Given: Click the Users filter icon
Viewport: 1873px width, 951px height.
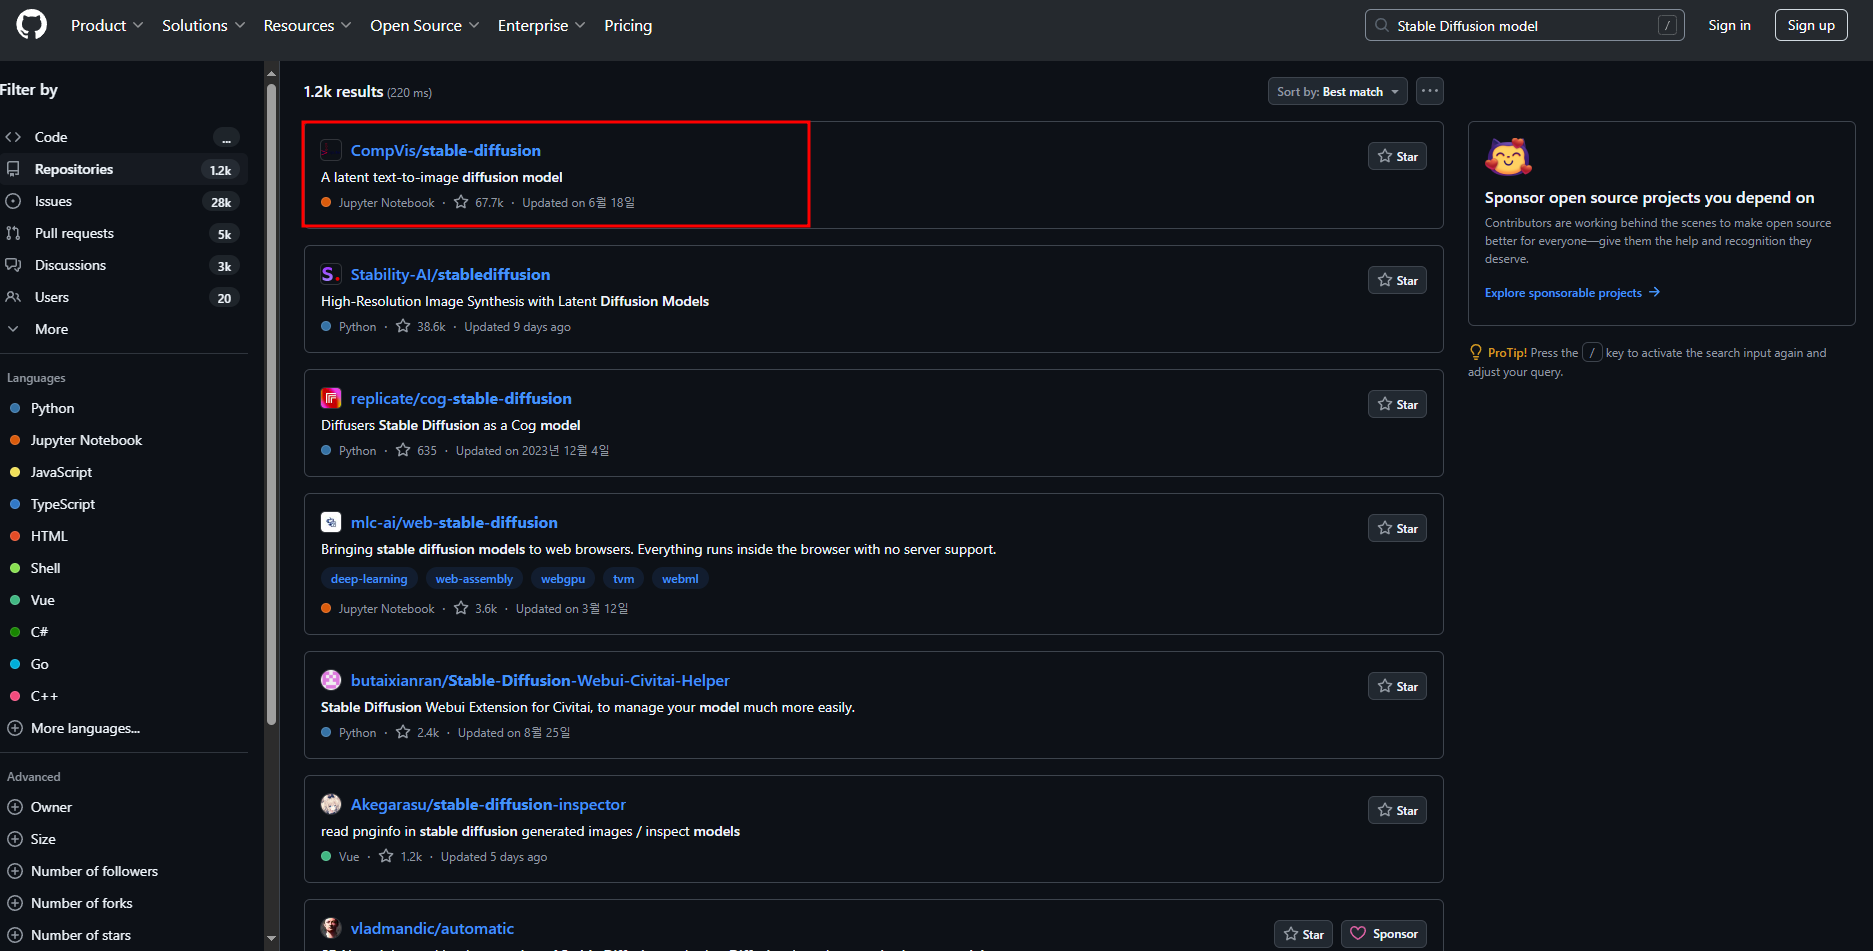Looking at the screenshot, I should tap(13, 297).
